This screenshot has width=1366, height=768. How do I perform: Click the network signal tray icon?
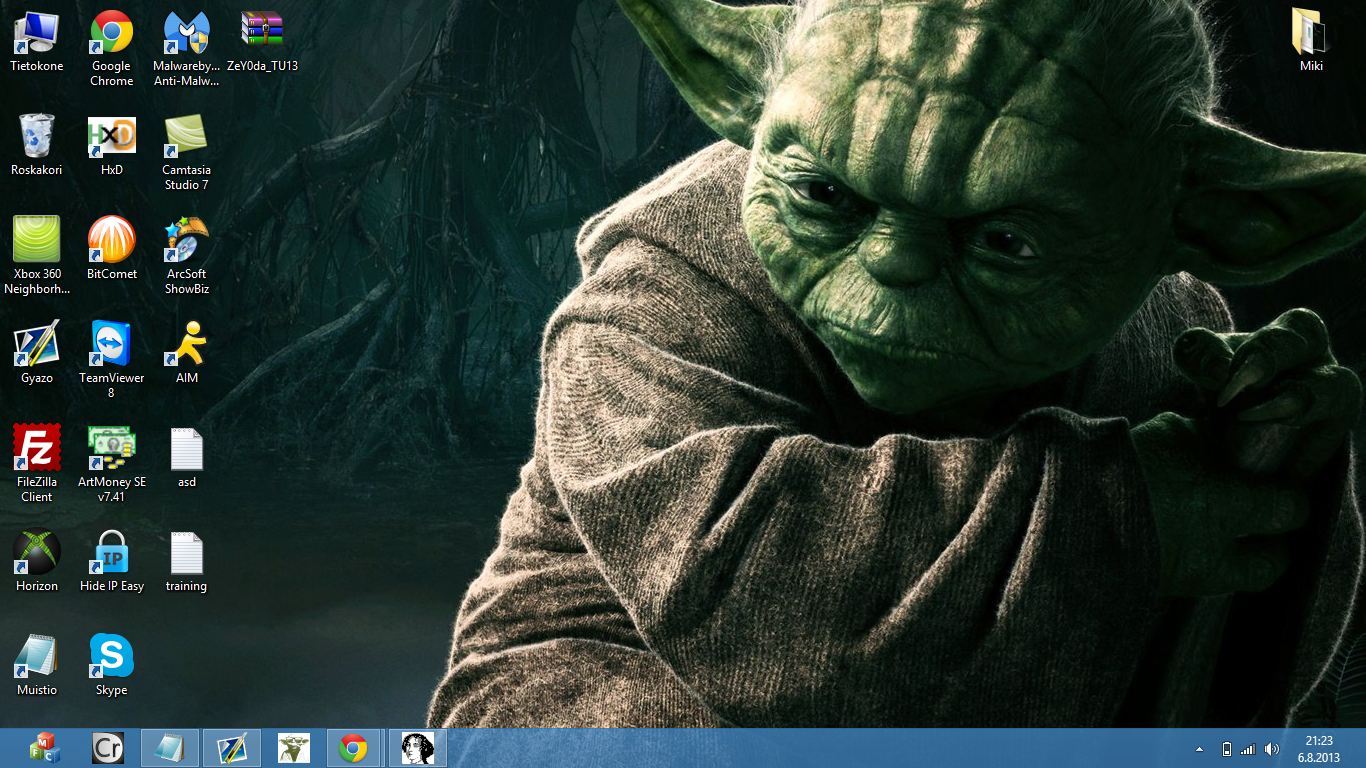click(1248, 749)
